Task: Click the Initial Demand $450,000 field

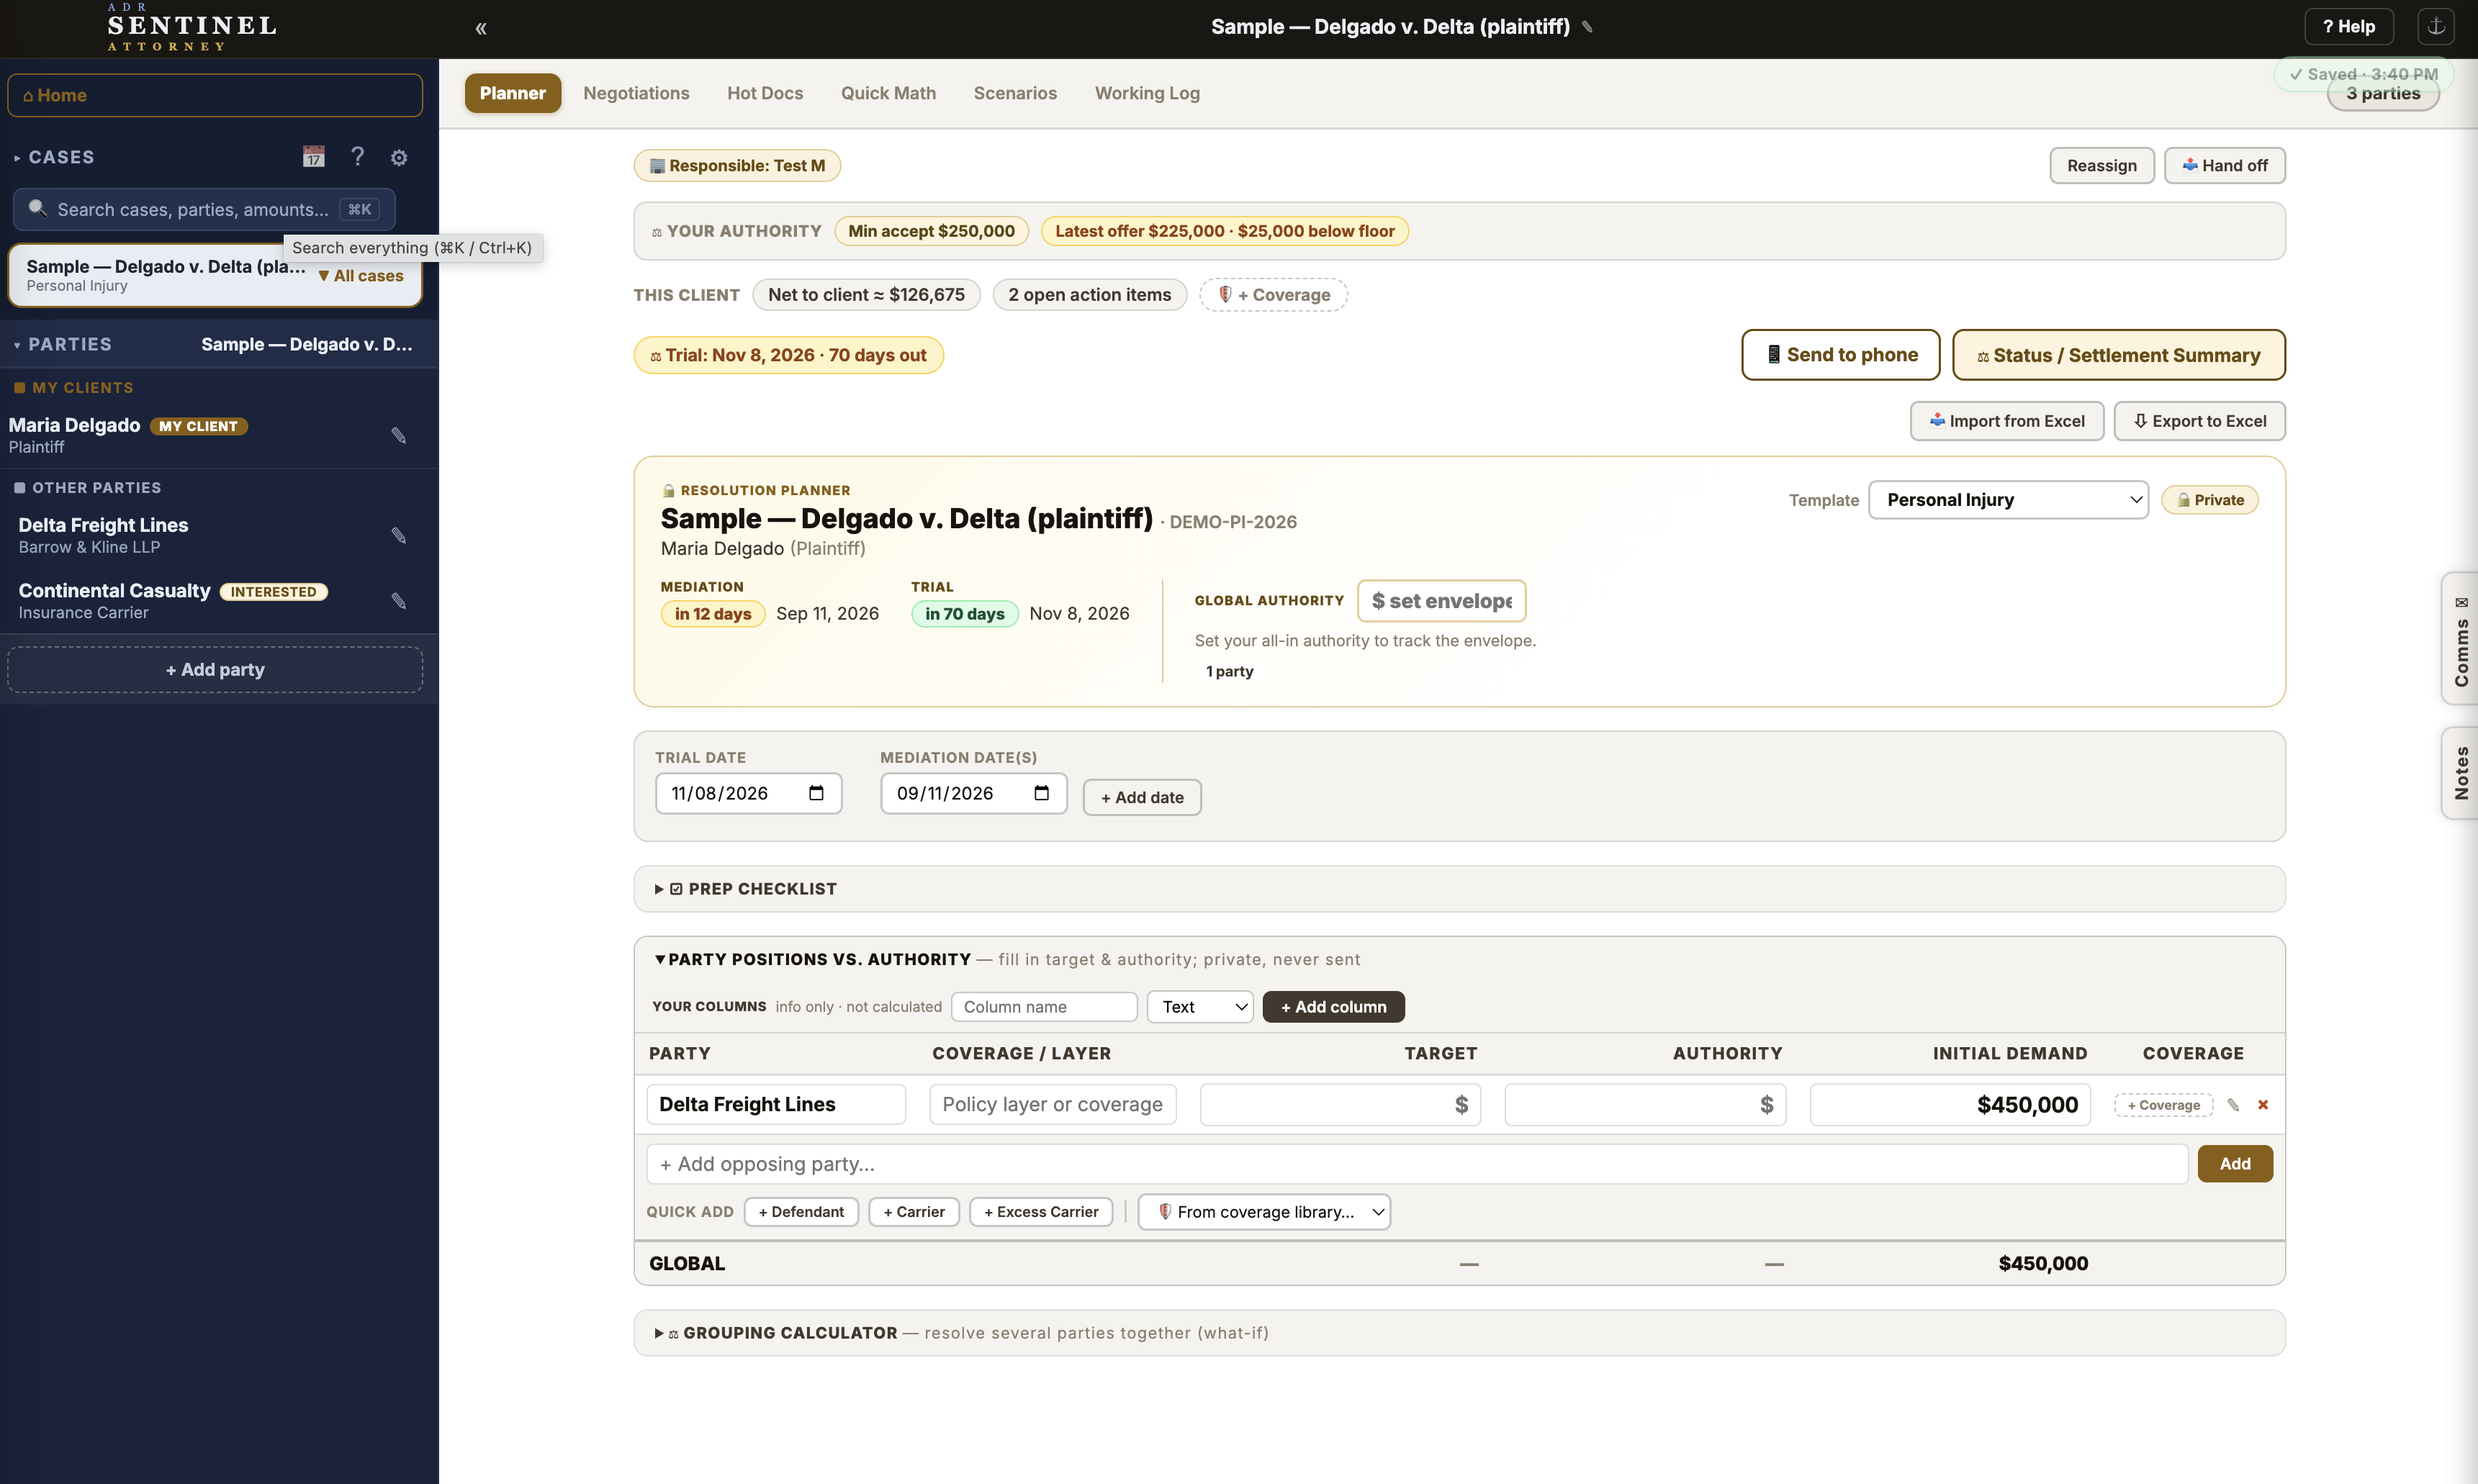Action: [x=1950, y=1105]
